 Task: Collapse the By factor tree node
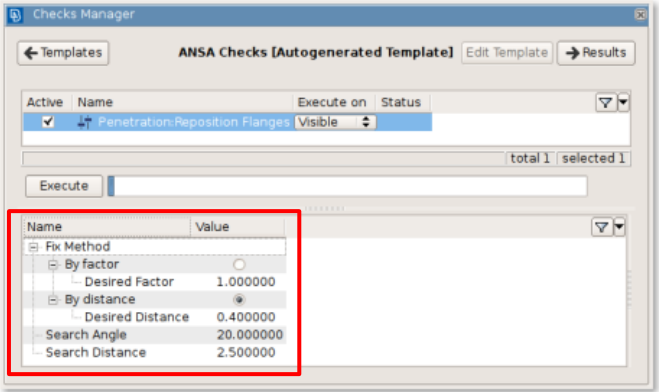[x=53, y=265]
